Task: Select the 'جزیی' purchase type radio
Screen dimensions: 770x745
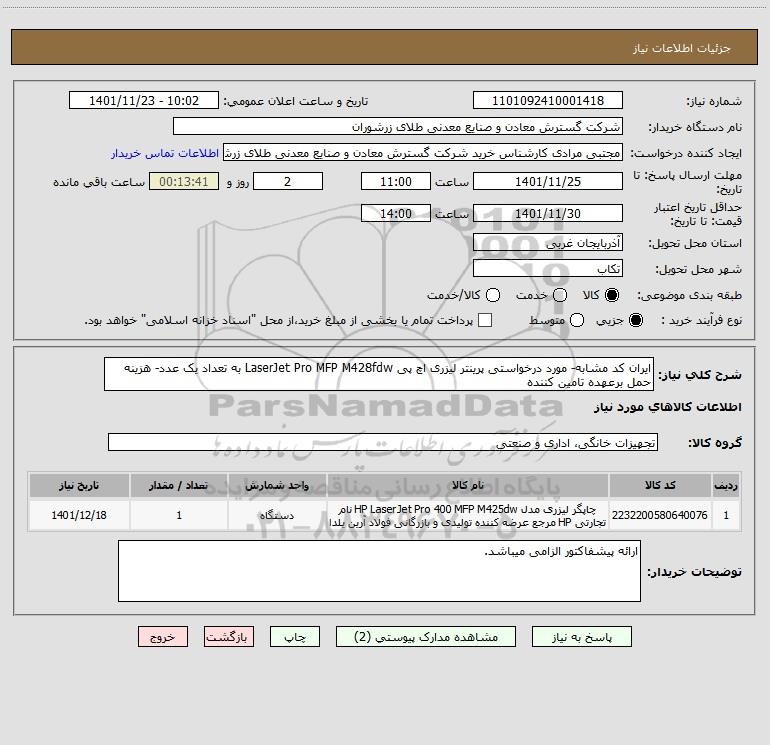Action: (635, 320)
